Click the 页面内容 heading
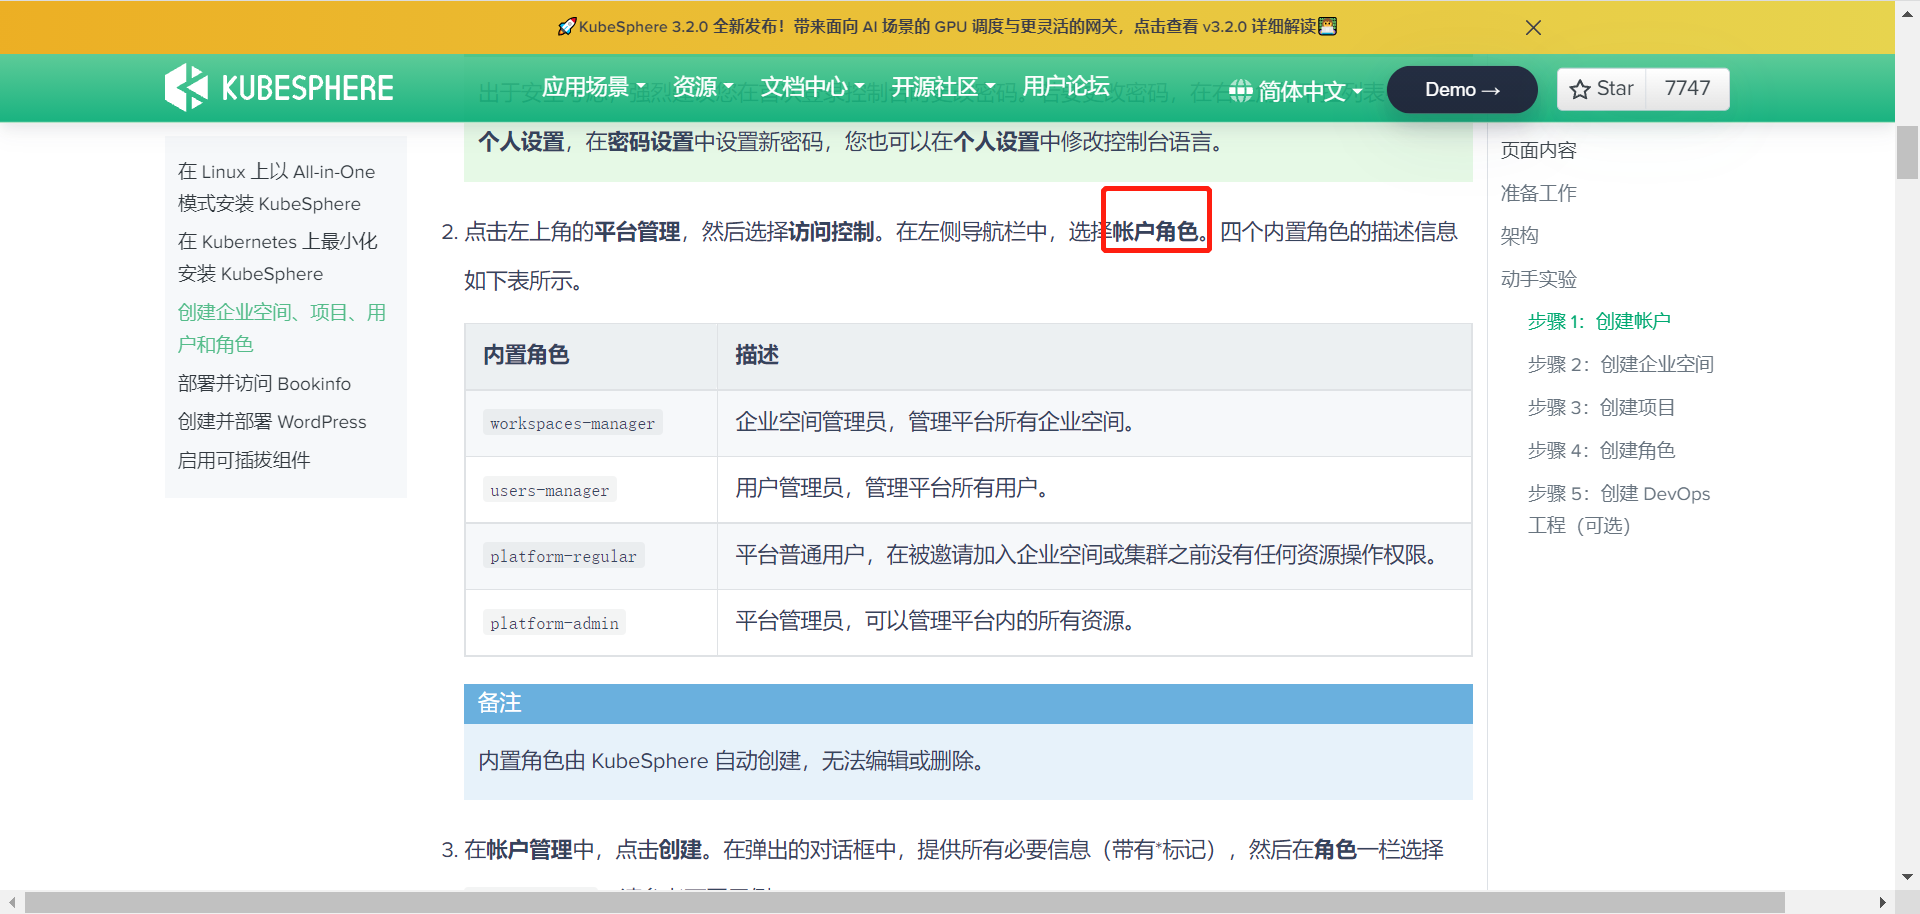 (1538, 150)
